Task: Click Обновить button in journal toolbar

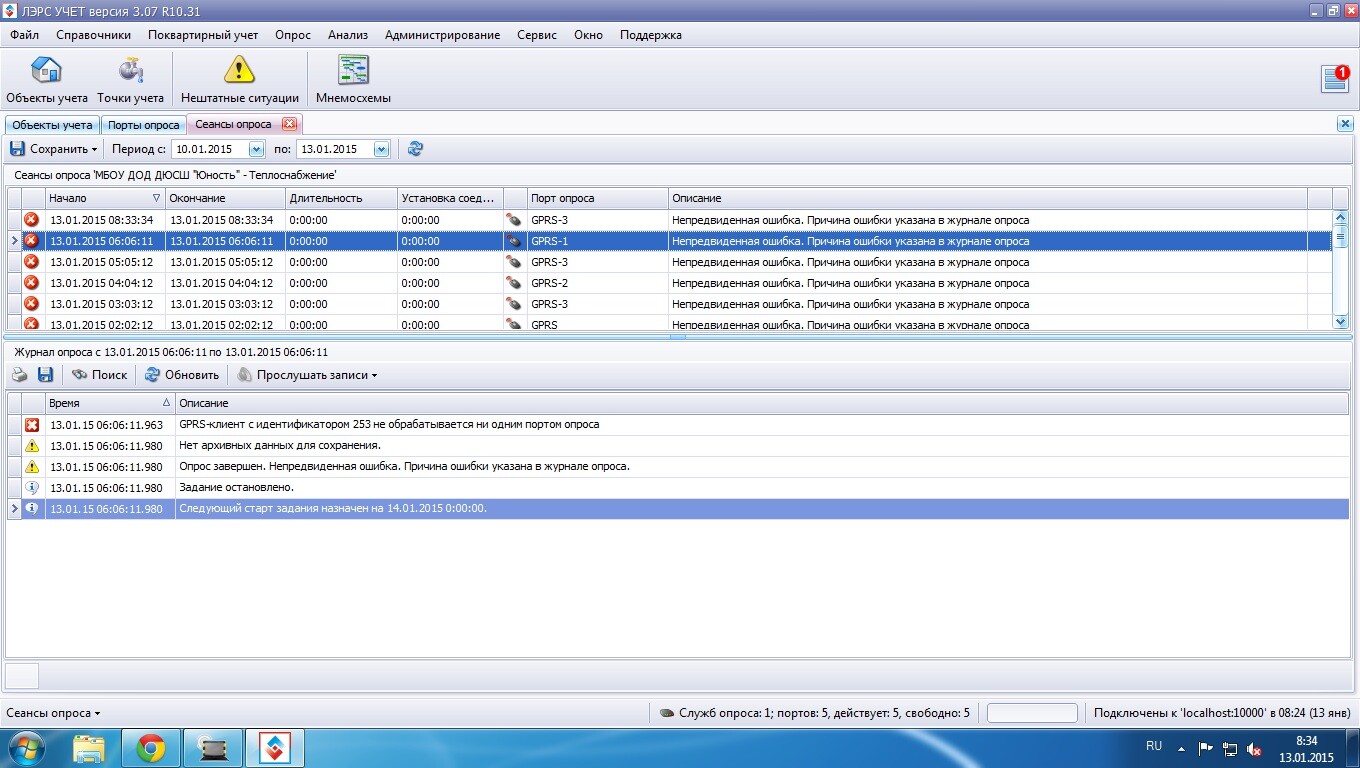Action: pos(182,375)
